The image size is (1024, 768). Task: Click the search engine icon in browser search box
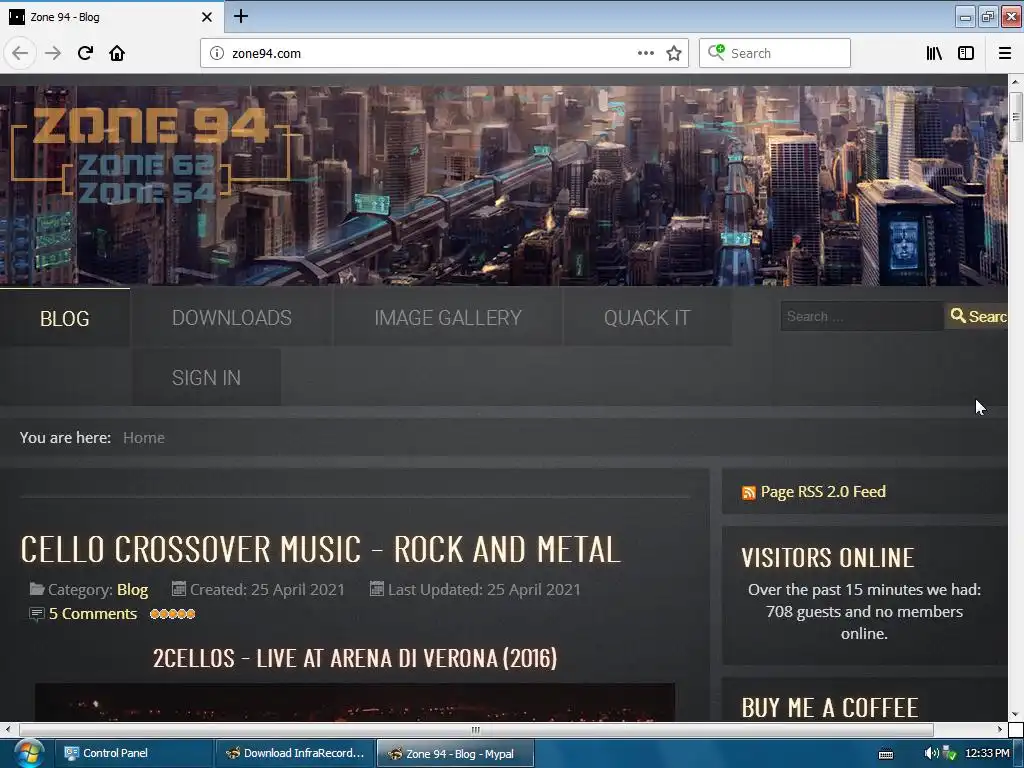click(716, 52)
